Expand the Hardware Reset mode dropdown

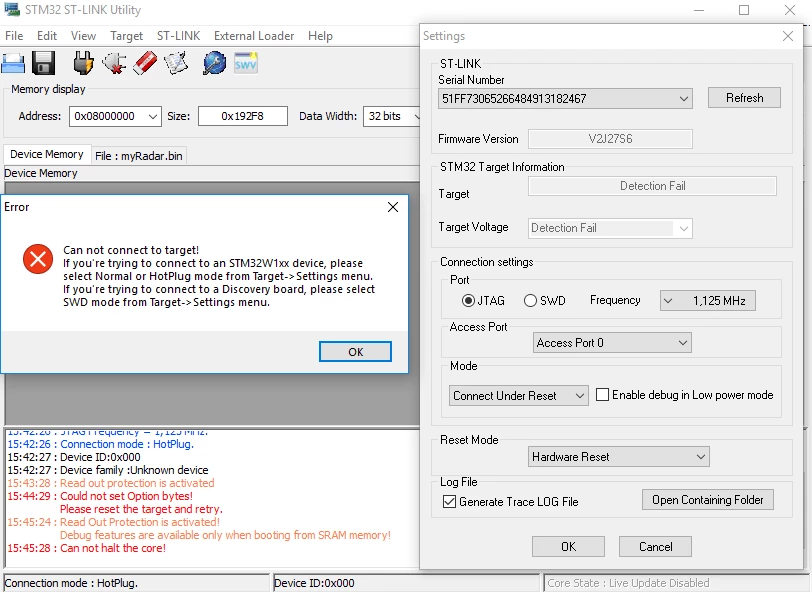tap(619, 457)
